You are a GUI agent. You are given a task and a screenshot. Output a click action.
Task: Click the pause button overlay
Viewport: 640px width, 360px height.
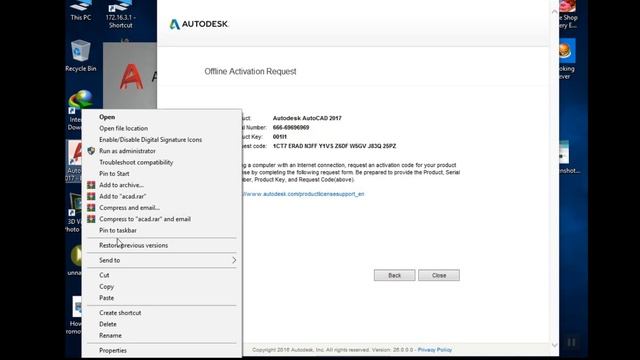571,342
